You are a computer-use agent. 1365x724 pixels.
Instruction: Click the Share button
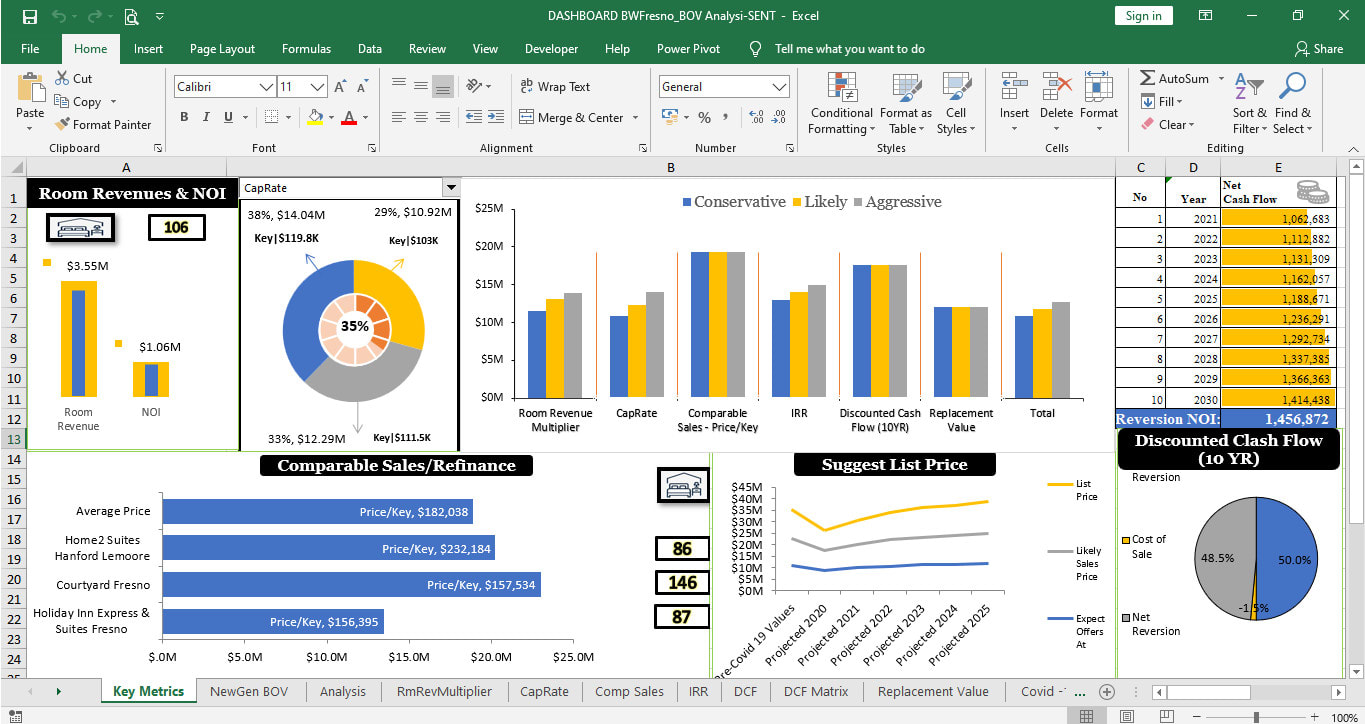tap(1318, 49)
